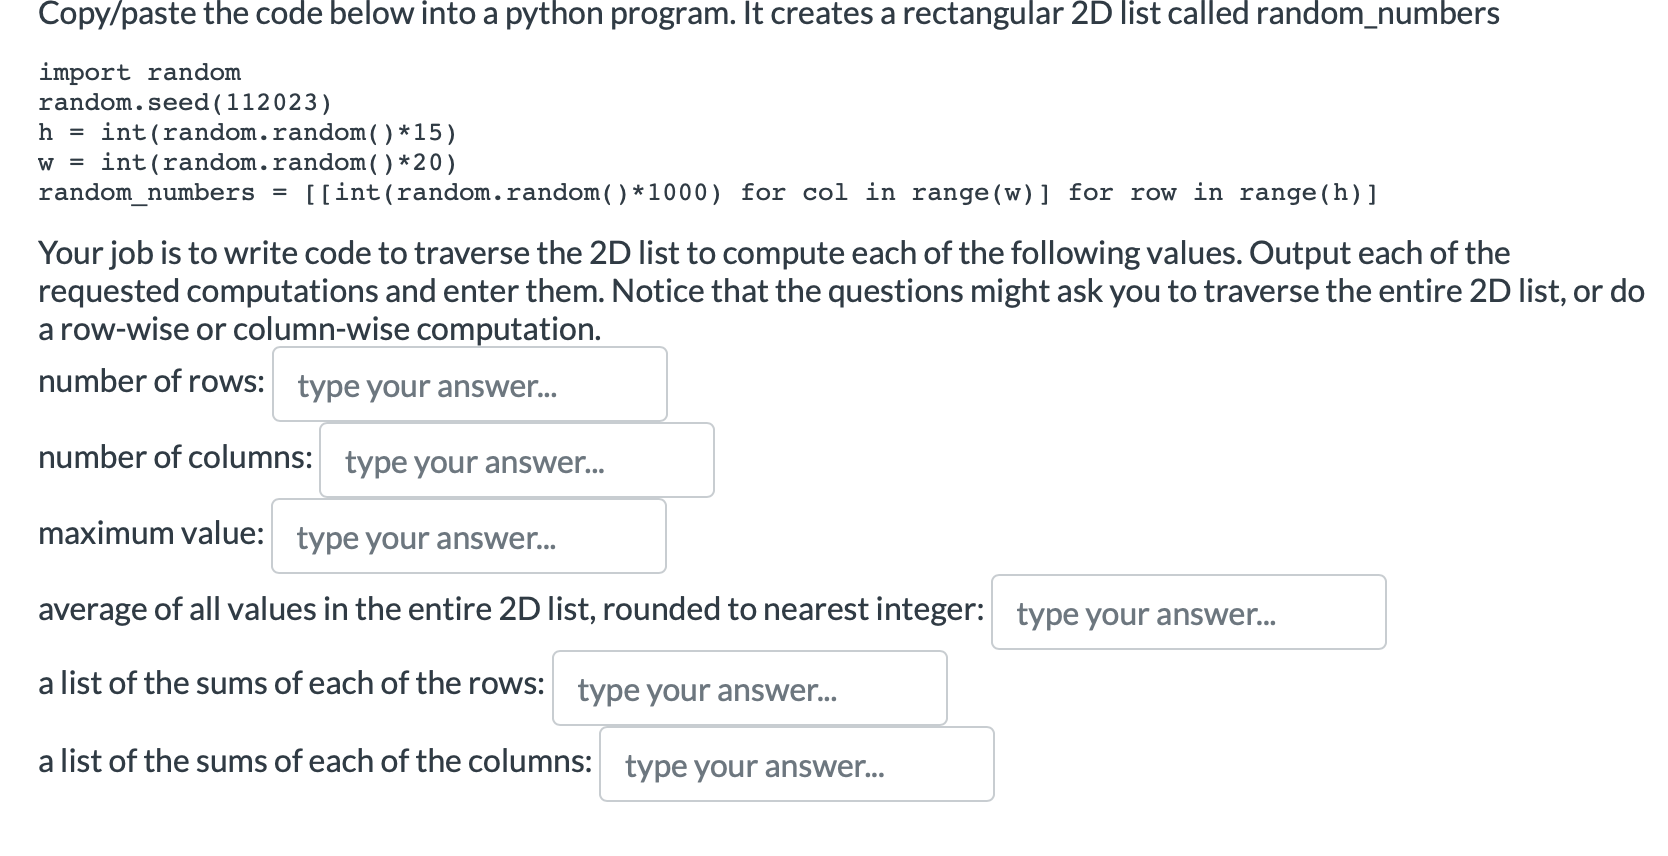Click 'a list of the sums of each of the rows' label
Image resolution: width=1668 pixels, height=856 pixels.
[x=291, y=683]
